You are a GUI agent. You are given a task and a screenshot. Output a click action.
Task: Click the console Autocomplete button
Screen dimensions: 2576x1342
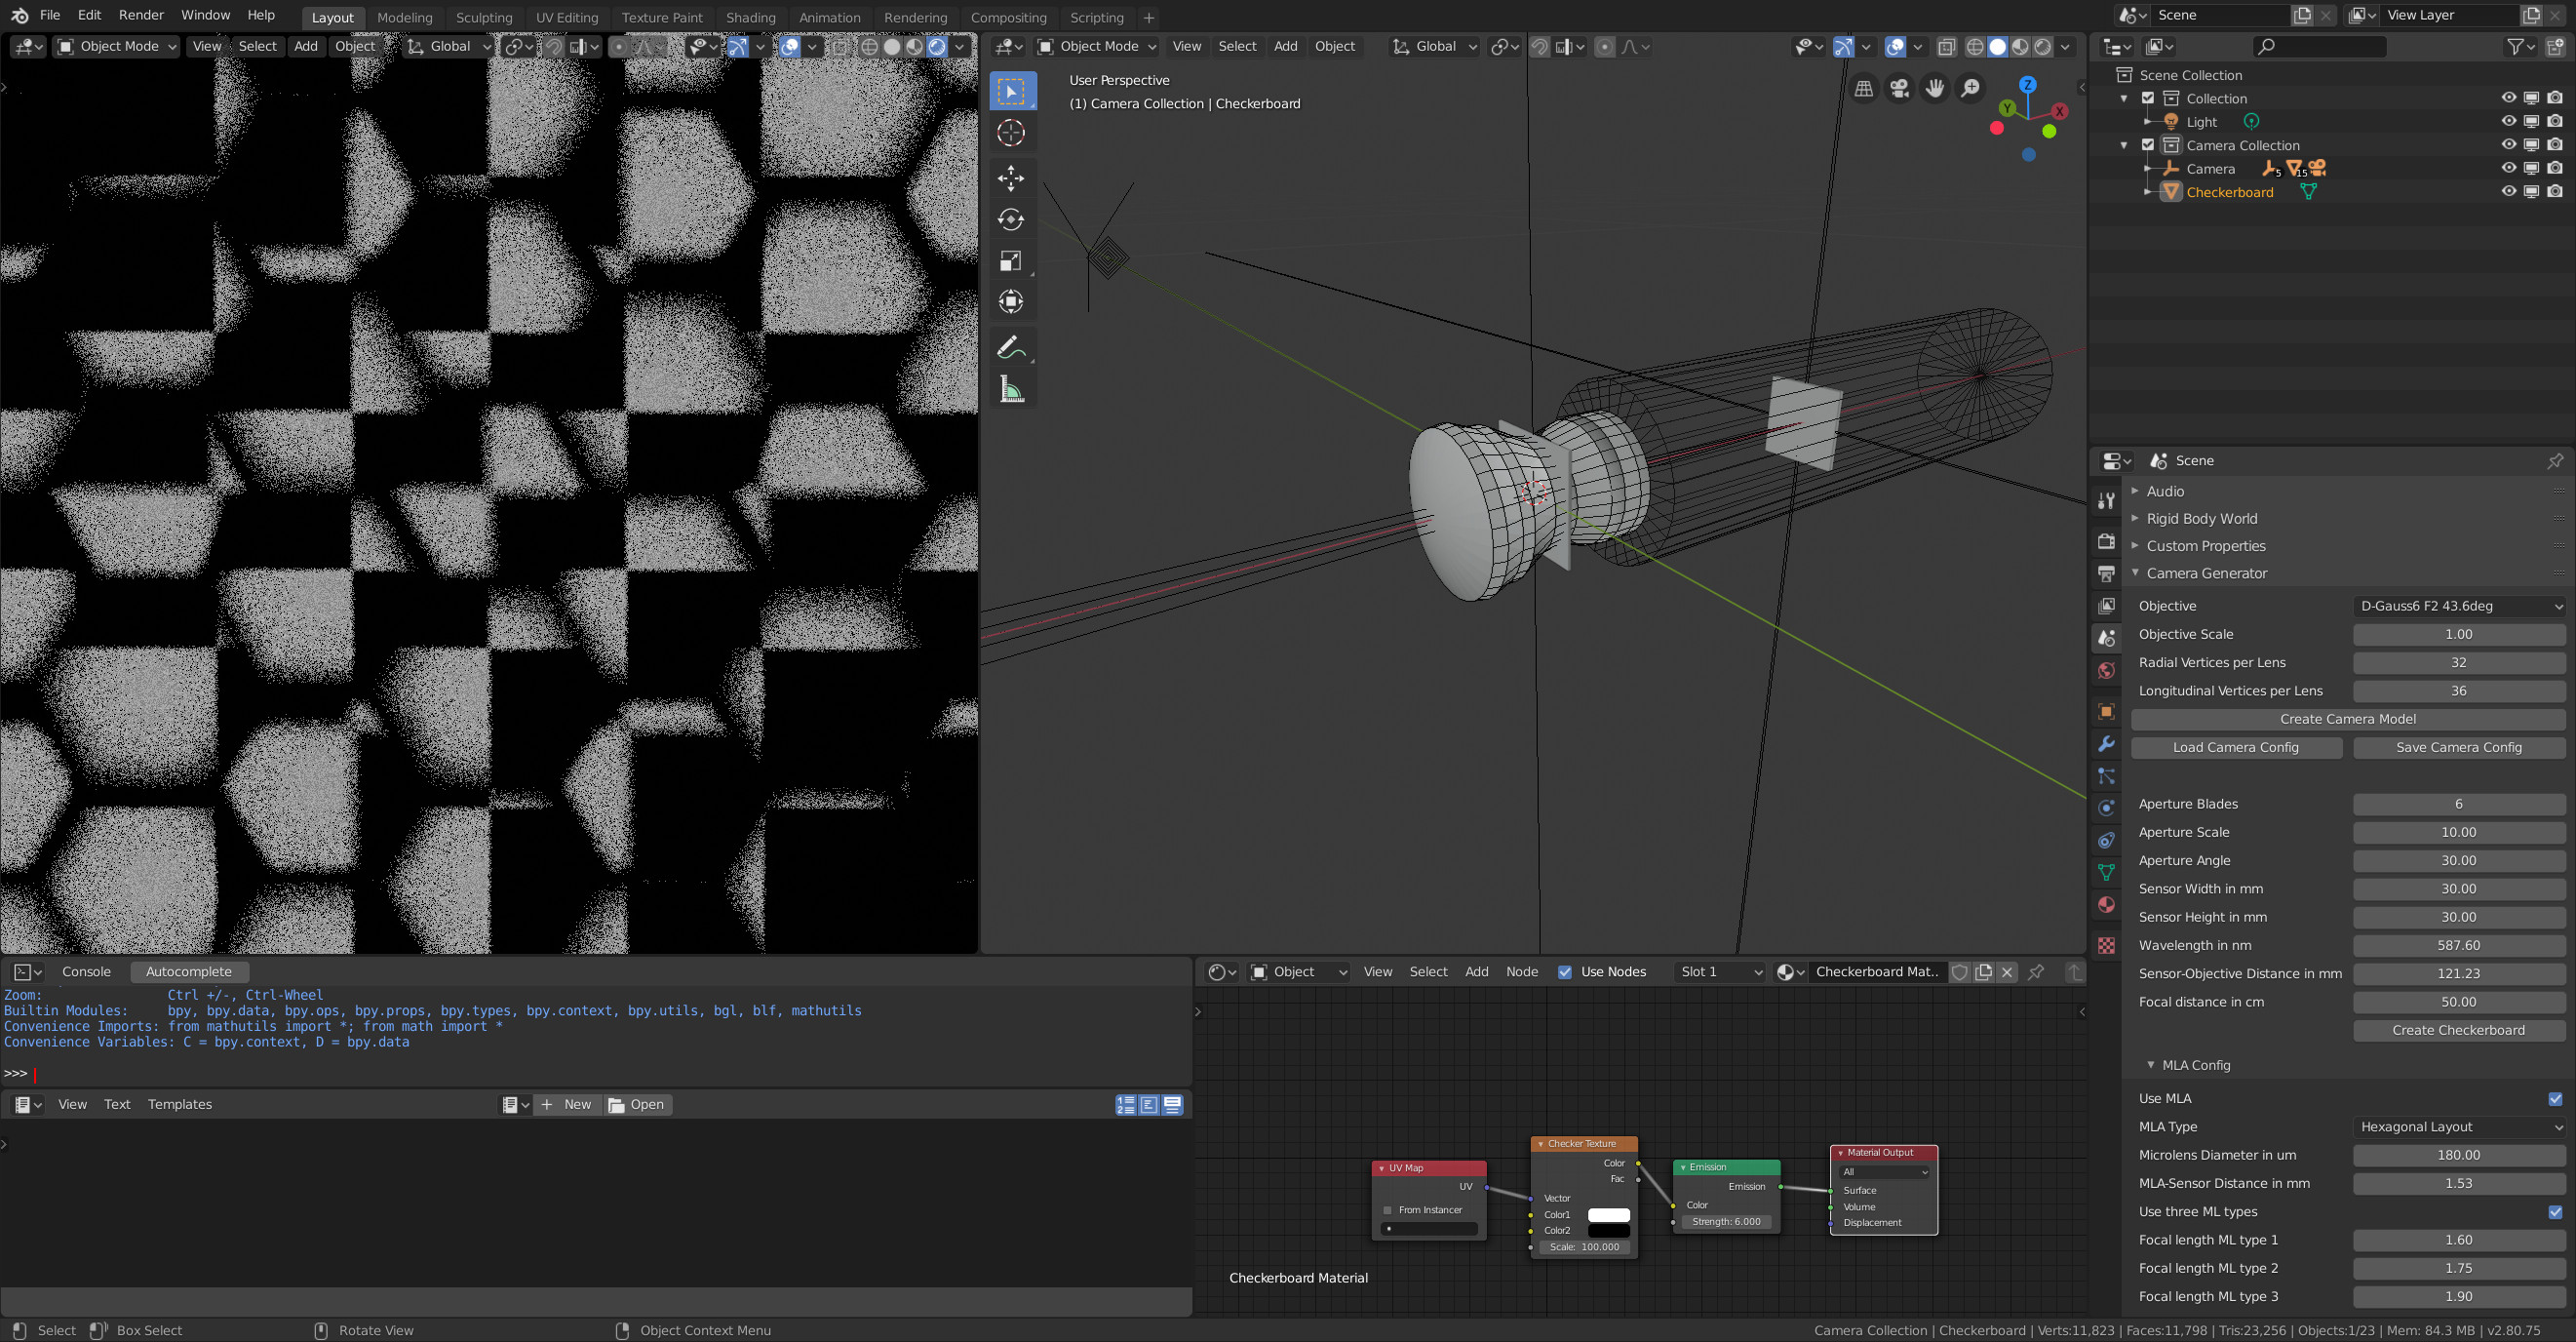(189, 971)
